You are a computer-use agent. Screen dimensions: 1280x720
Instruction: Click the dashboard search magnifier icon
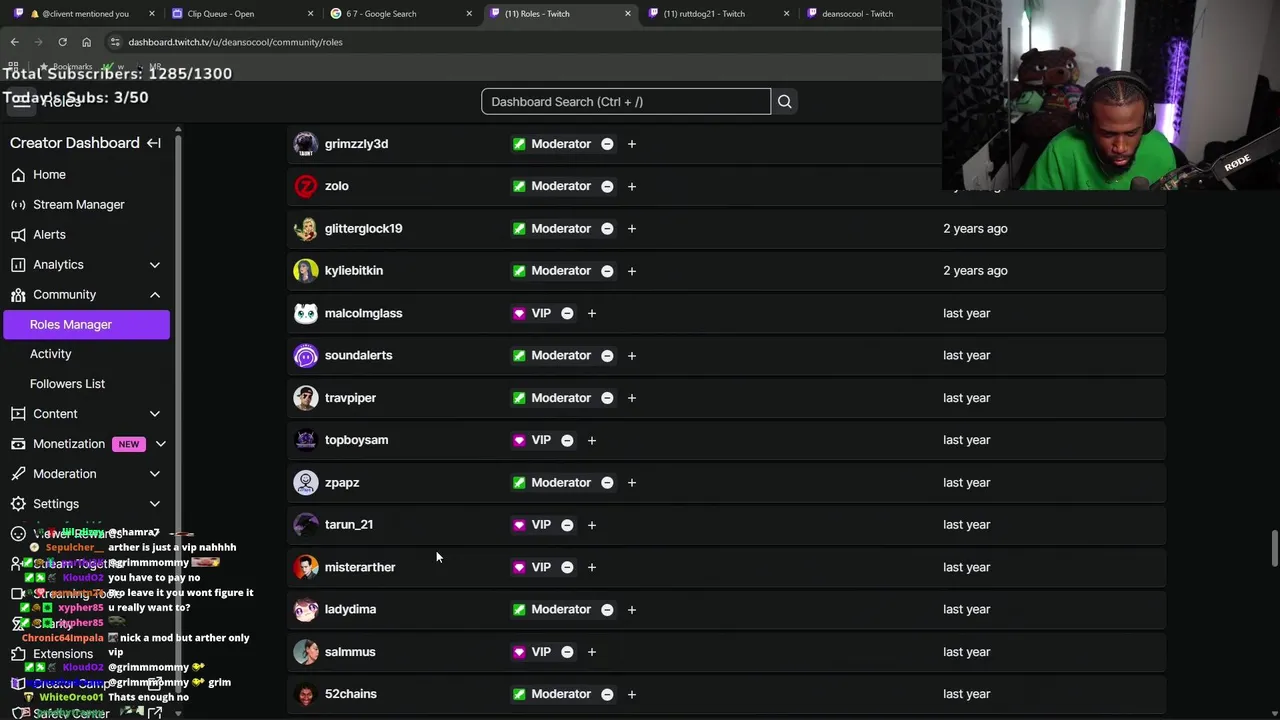point(785,101)
